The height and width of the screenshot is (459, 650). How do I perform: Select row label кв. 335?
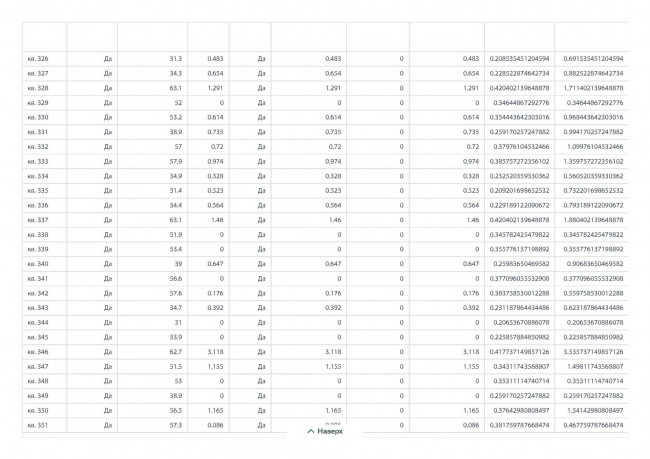point(38,191)
